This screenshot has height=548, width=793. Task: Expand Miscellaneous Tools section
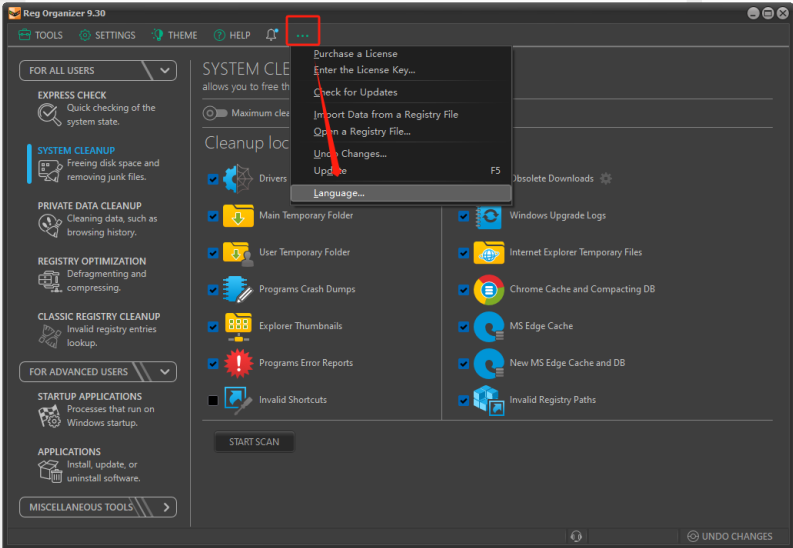[98, 507]
